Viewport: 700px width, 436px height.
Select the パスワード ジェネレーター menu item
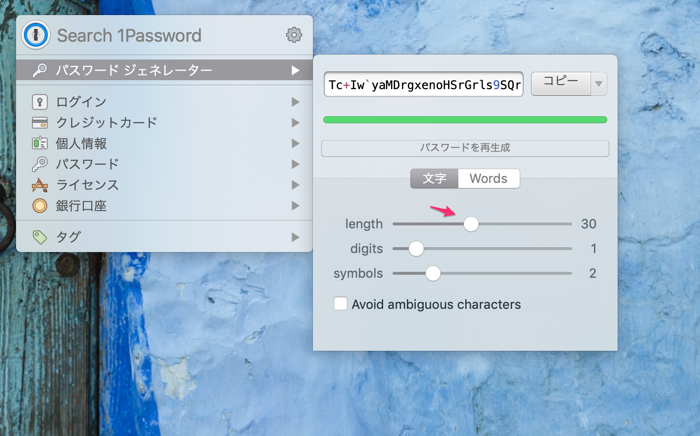[164, 70]
